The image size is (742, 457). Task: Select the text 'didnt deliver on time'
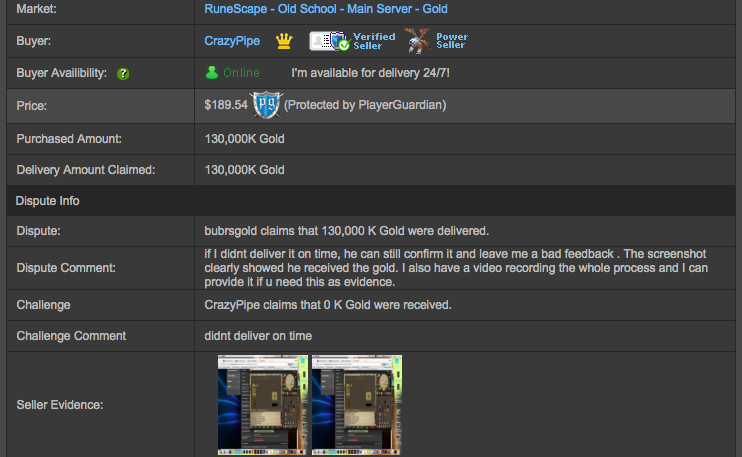(258, 336)
